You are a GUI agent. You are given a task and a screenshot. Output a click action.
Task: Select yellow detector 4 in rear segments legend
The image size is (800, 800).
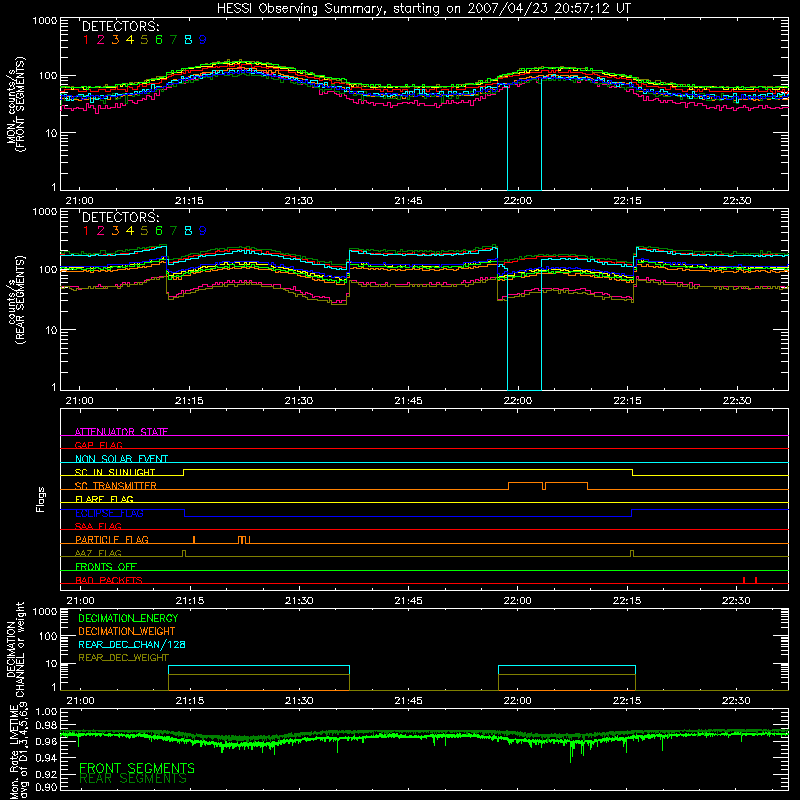coord(130,231)
